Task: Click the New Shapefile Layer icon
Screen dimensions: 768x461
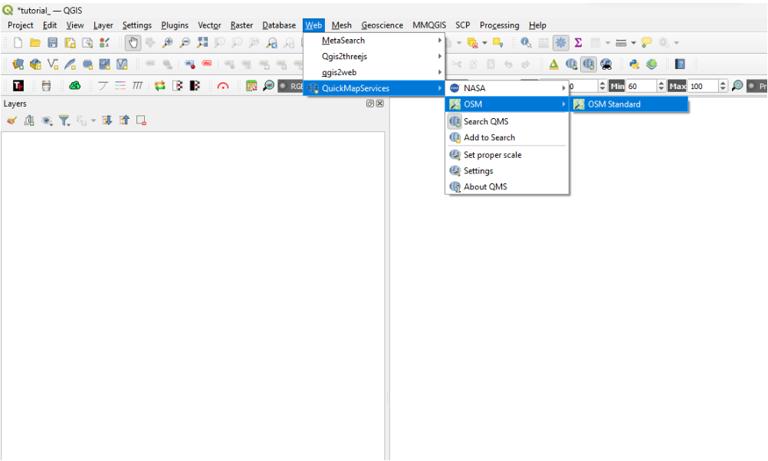Action: (52, 64)
